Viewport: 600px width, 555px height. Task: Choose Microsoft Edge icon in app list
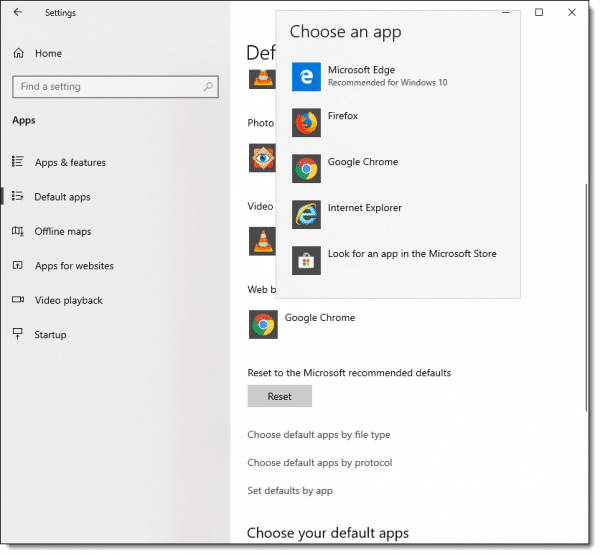coord(306,77)
